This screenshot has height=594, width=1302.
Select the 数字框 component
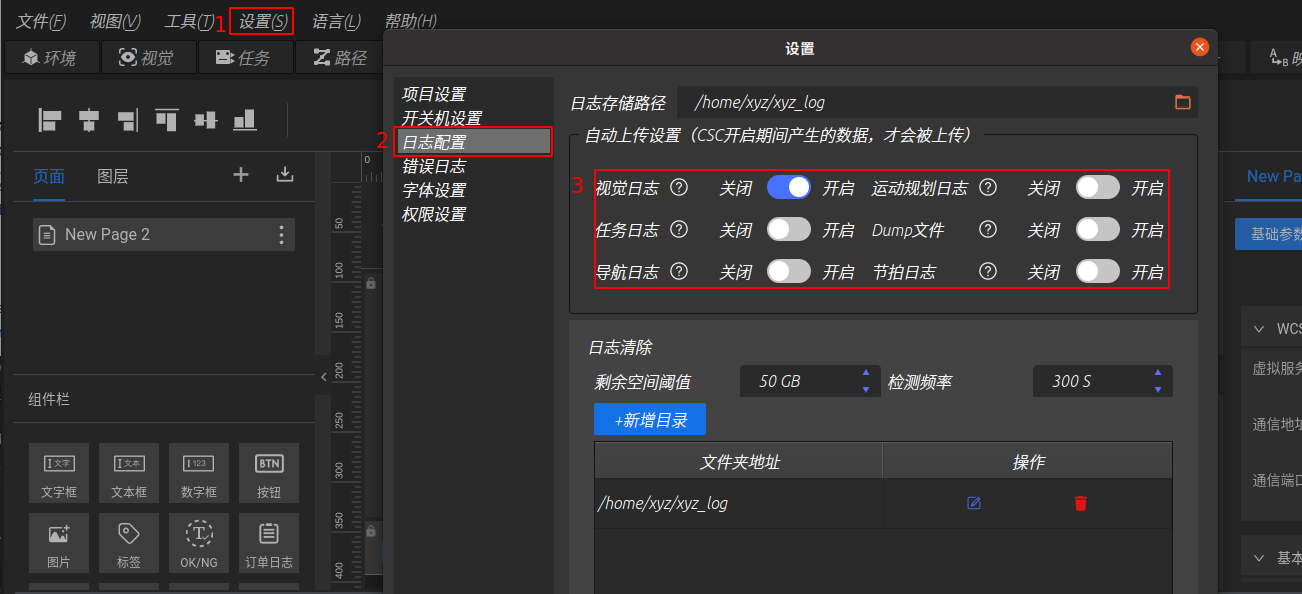coord(199,473)
